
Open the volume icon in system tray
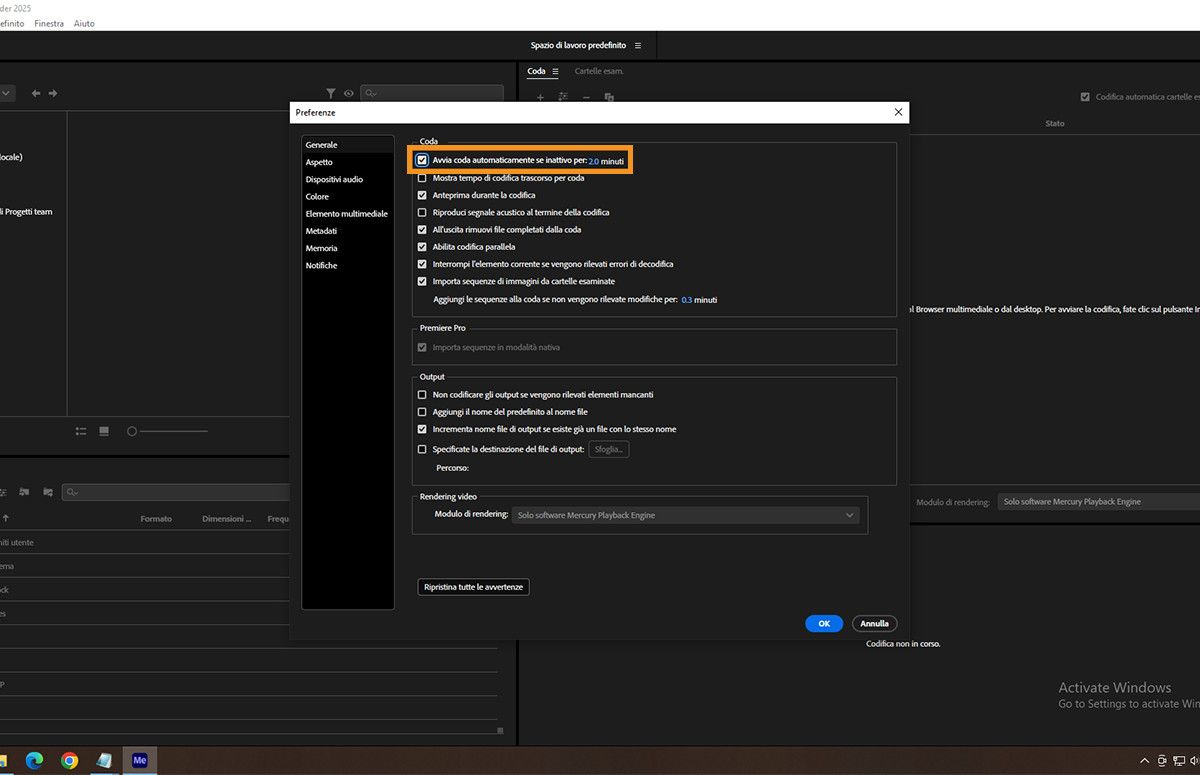coord(1195,760)
